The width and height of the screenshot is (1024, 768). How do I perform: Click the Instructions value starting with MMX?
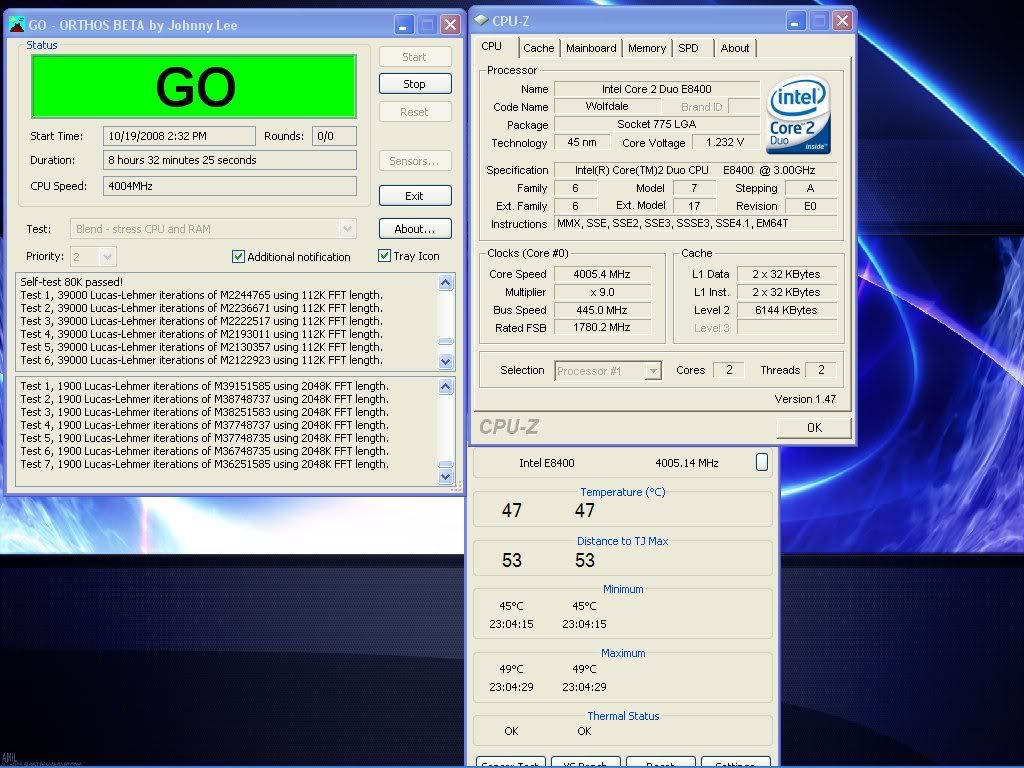click(x=696, y=223)
